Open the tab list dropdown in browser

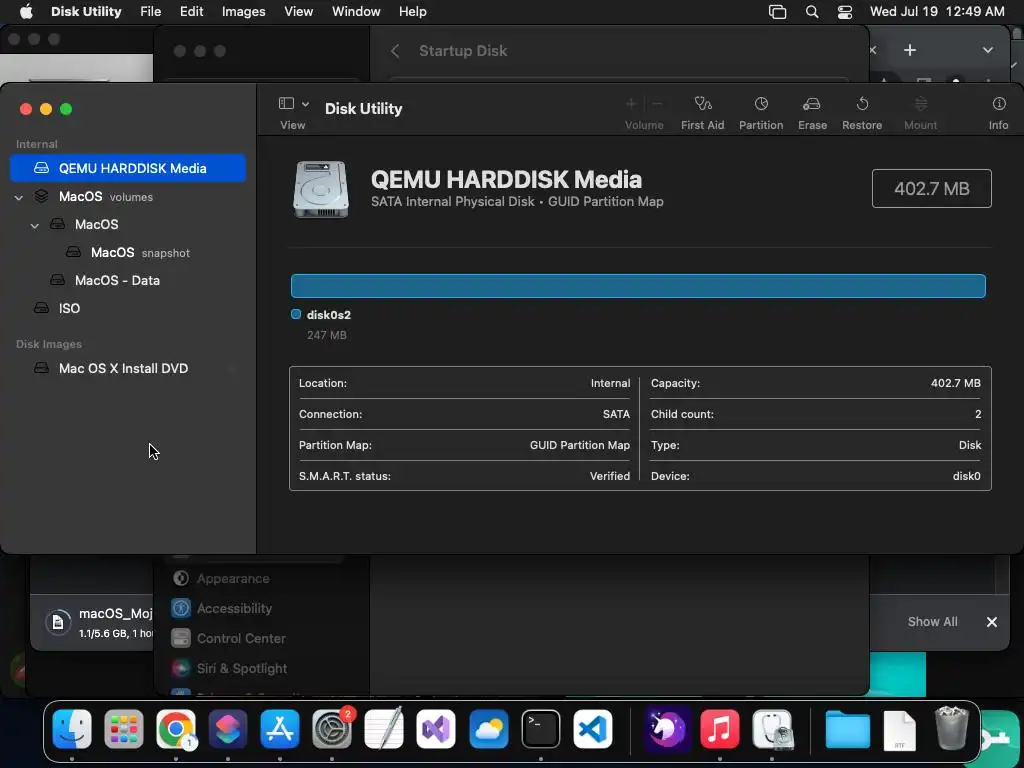click(987, 50)
